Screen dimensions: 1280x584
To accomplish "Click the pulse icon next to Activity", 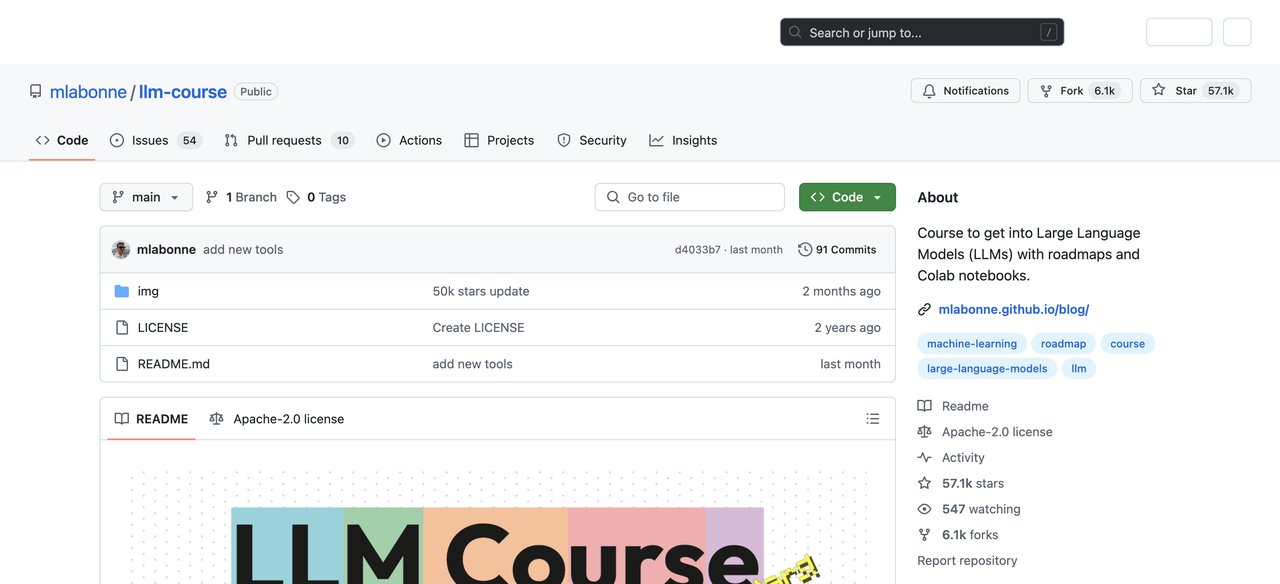I will tap(924, 457).
